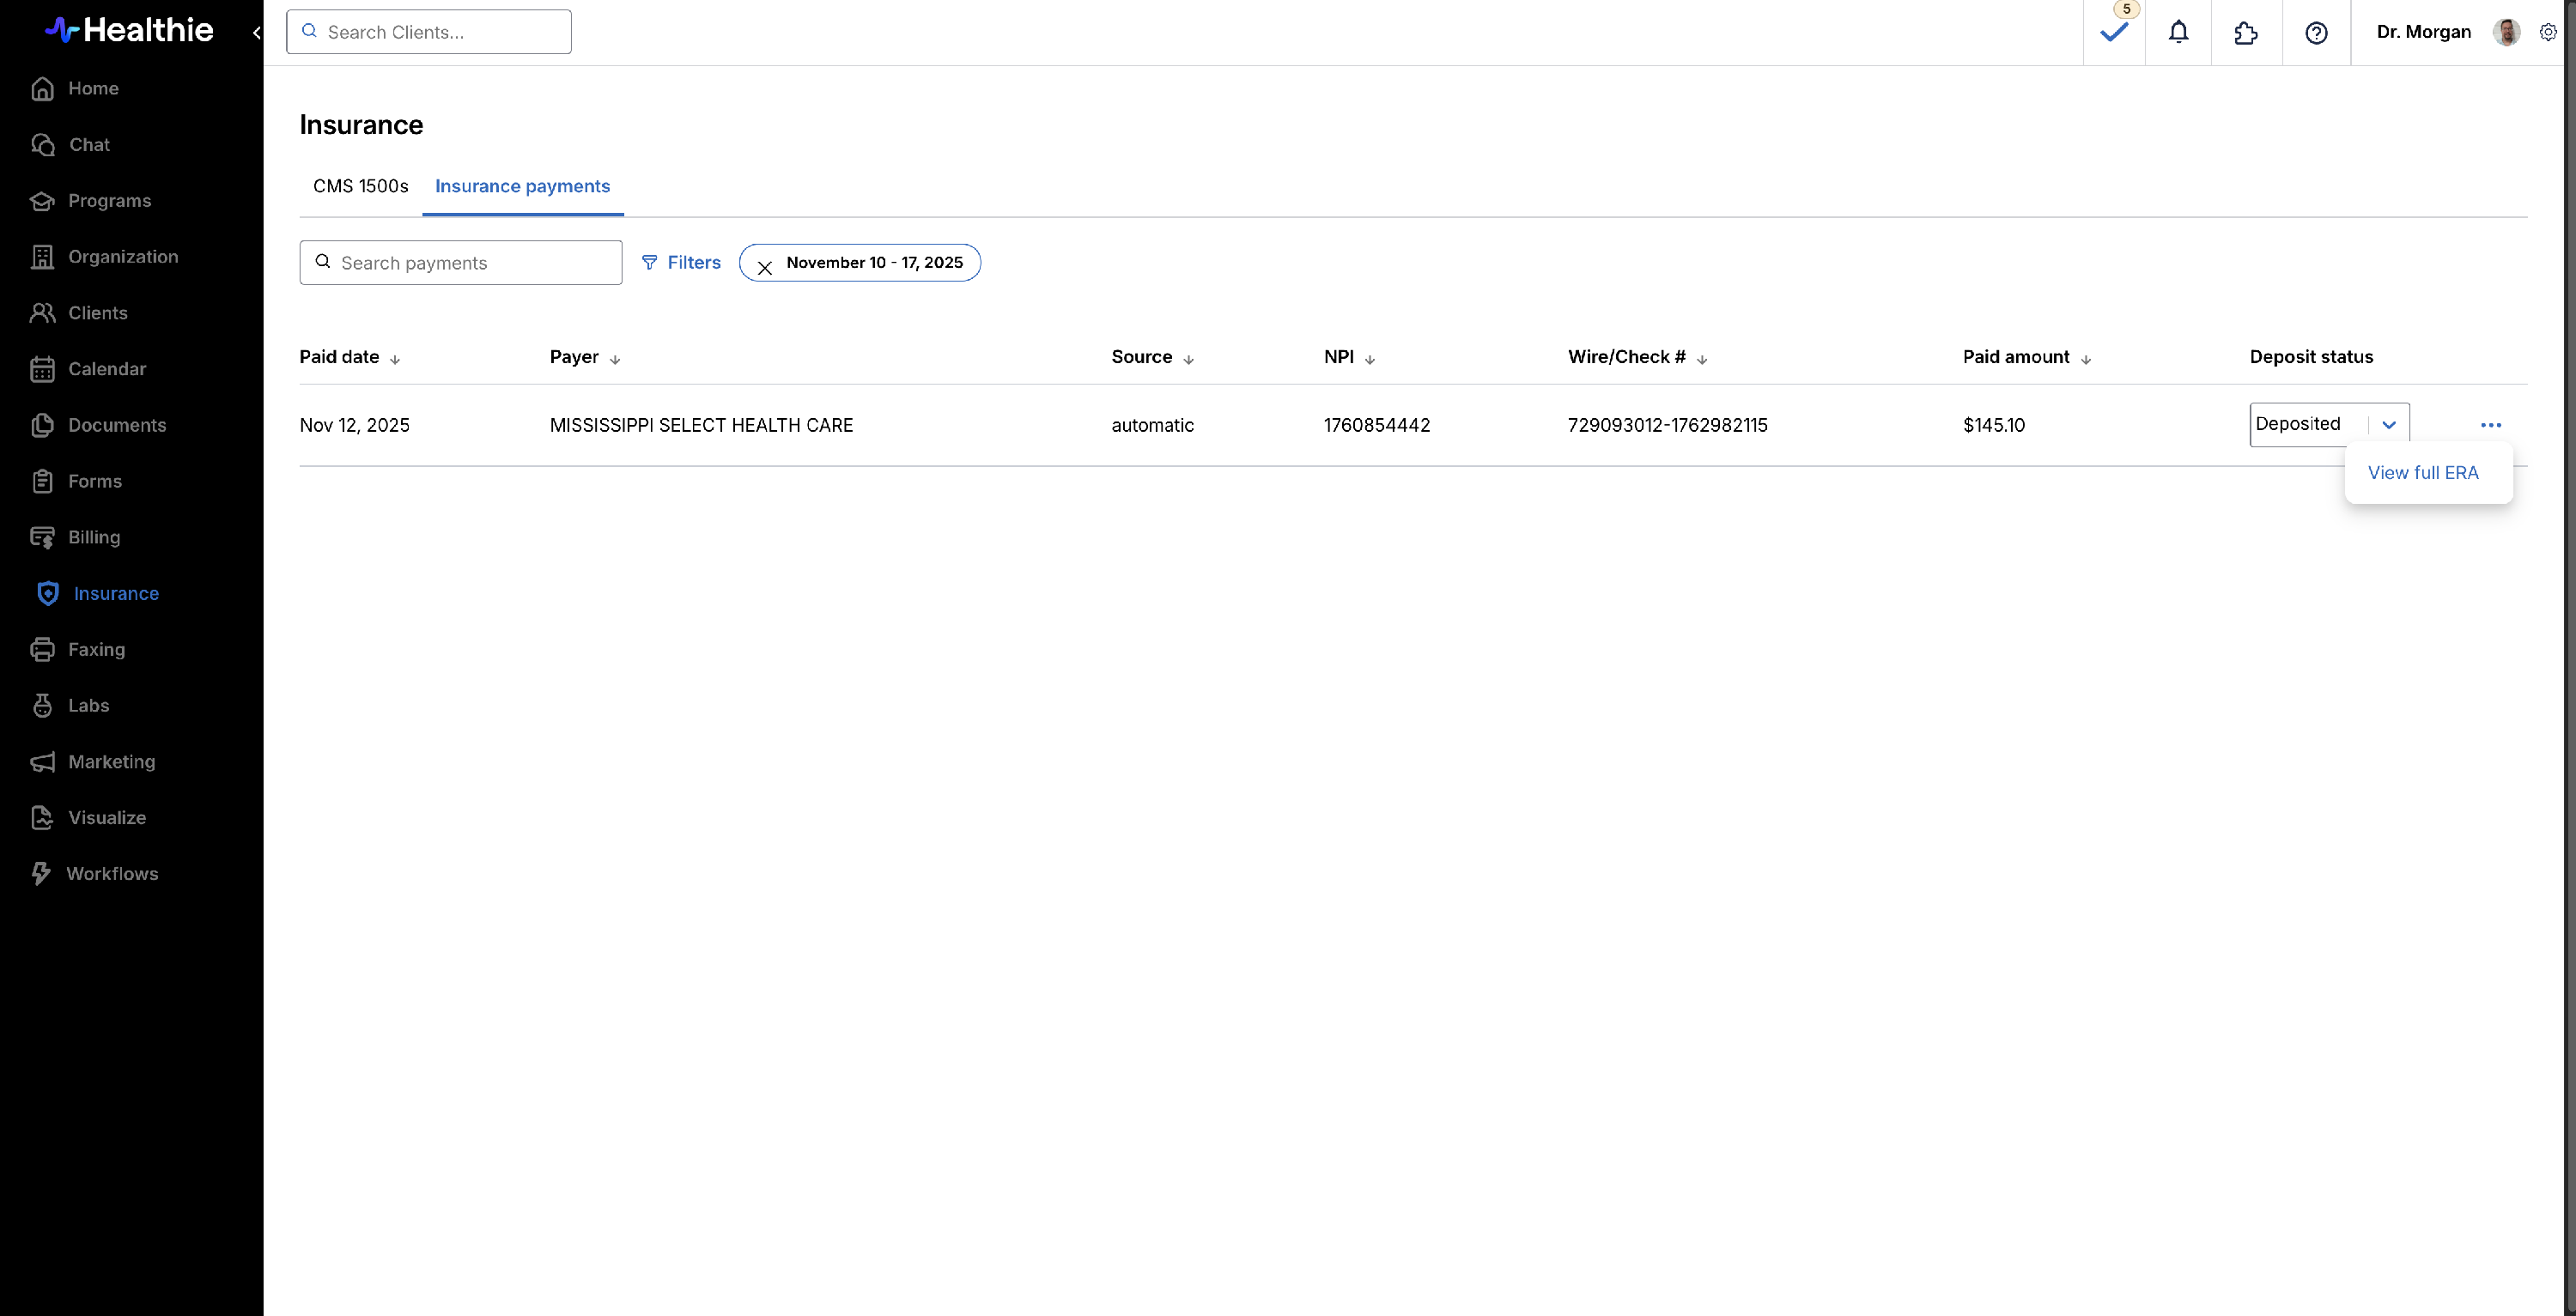
Task: Remove the November 10 - 17 date filter
Action: tap(765, 267)
